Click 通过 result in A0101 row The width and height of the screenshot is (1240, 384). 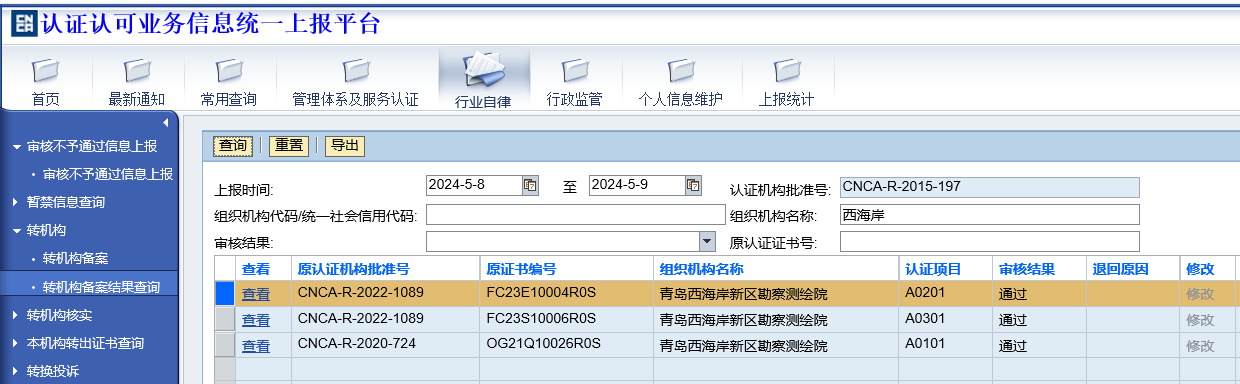(1013, 346)
